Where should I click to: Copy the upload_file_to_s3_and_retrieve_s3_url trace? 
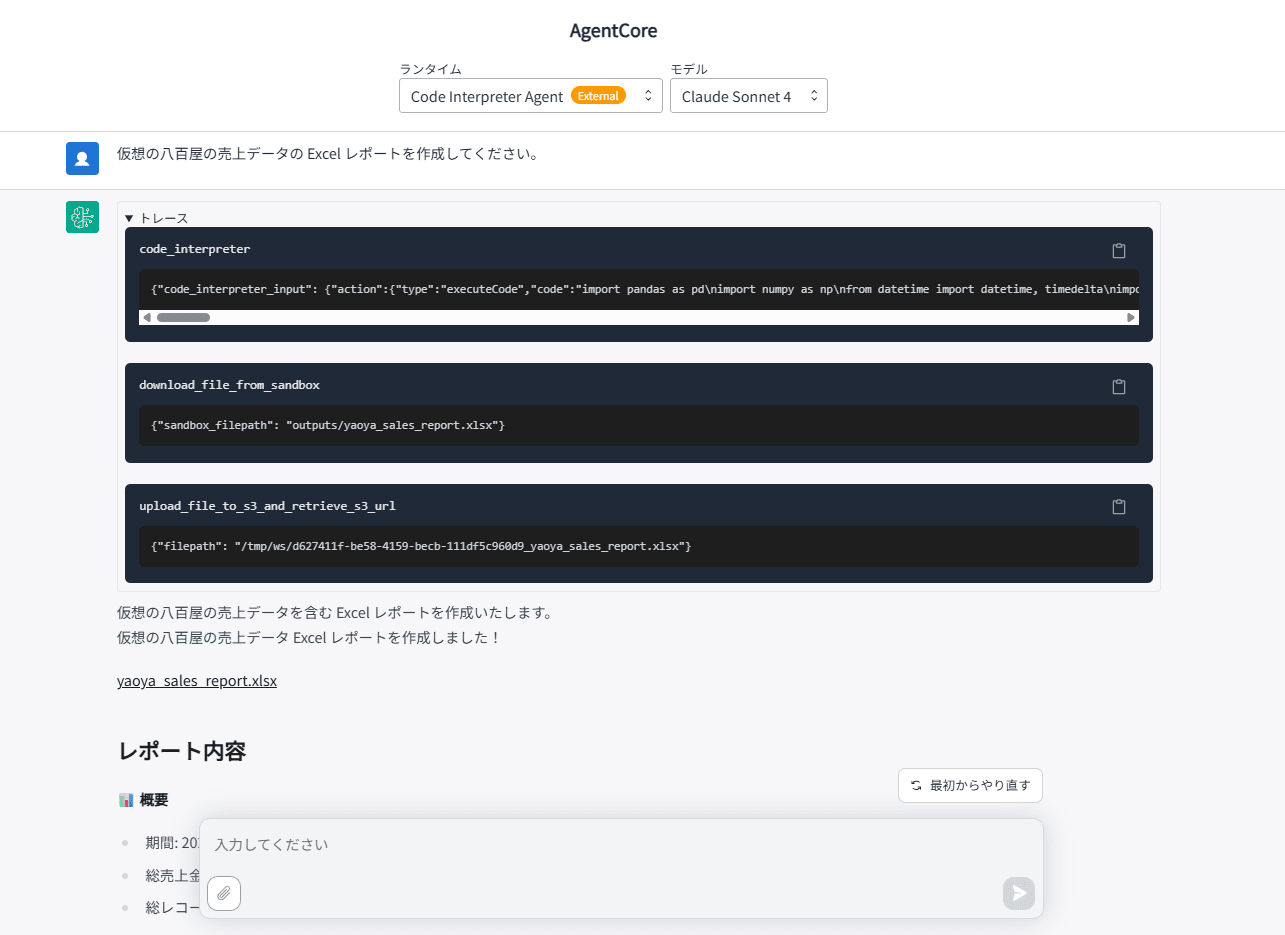click(1119, 507)
